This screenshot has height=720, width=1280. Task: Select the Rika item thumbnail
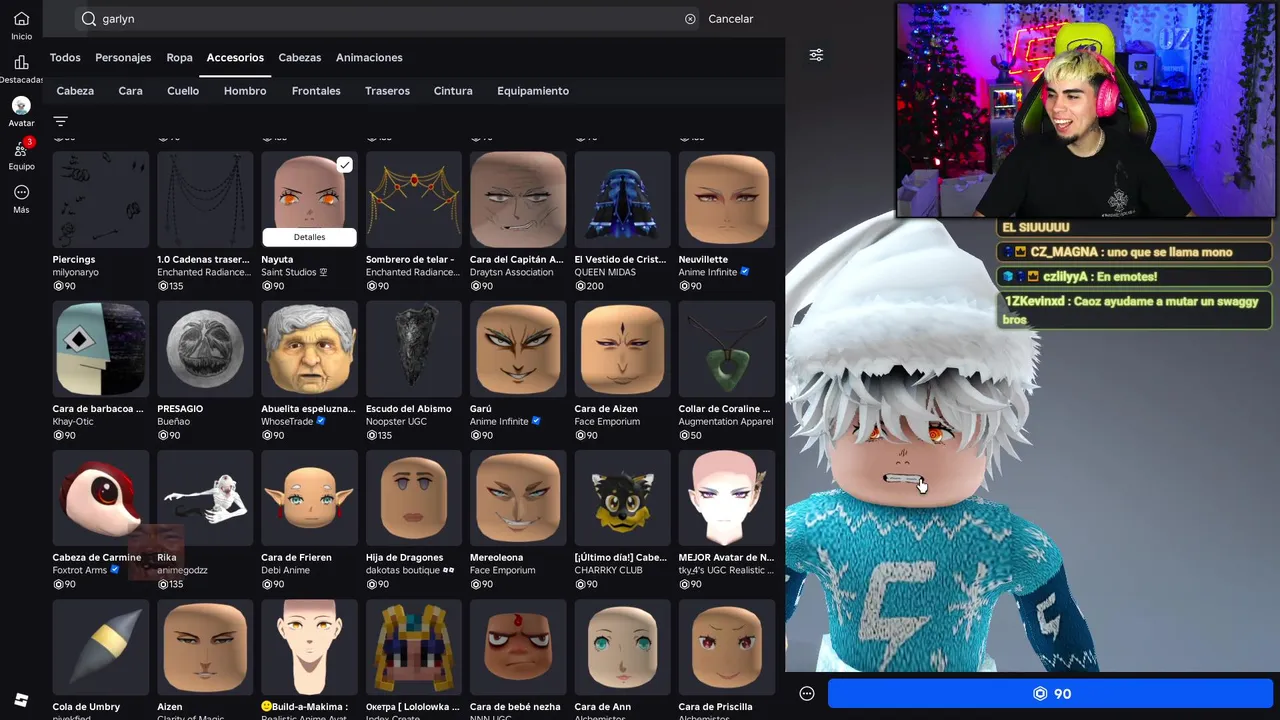[x=205, y=498]
